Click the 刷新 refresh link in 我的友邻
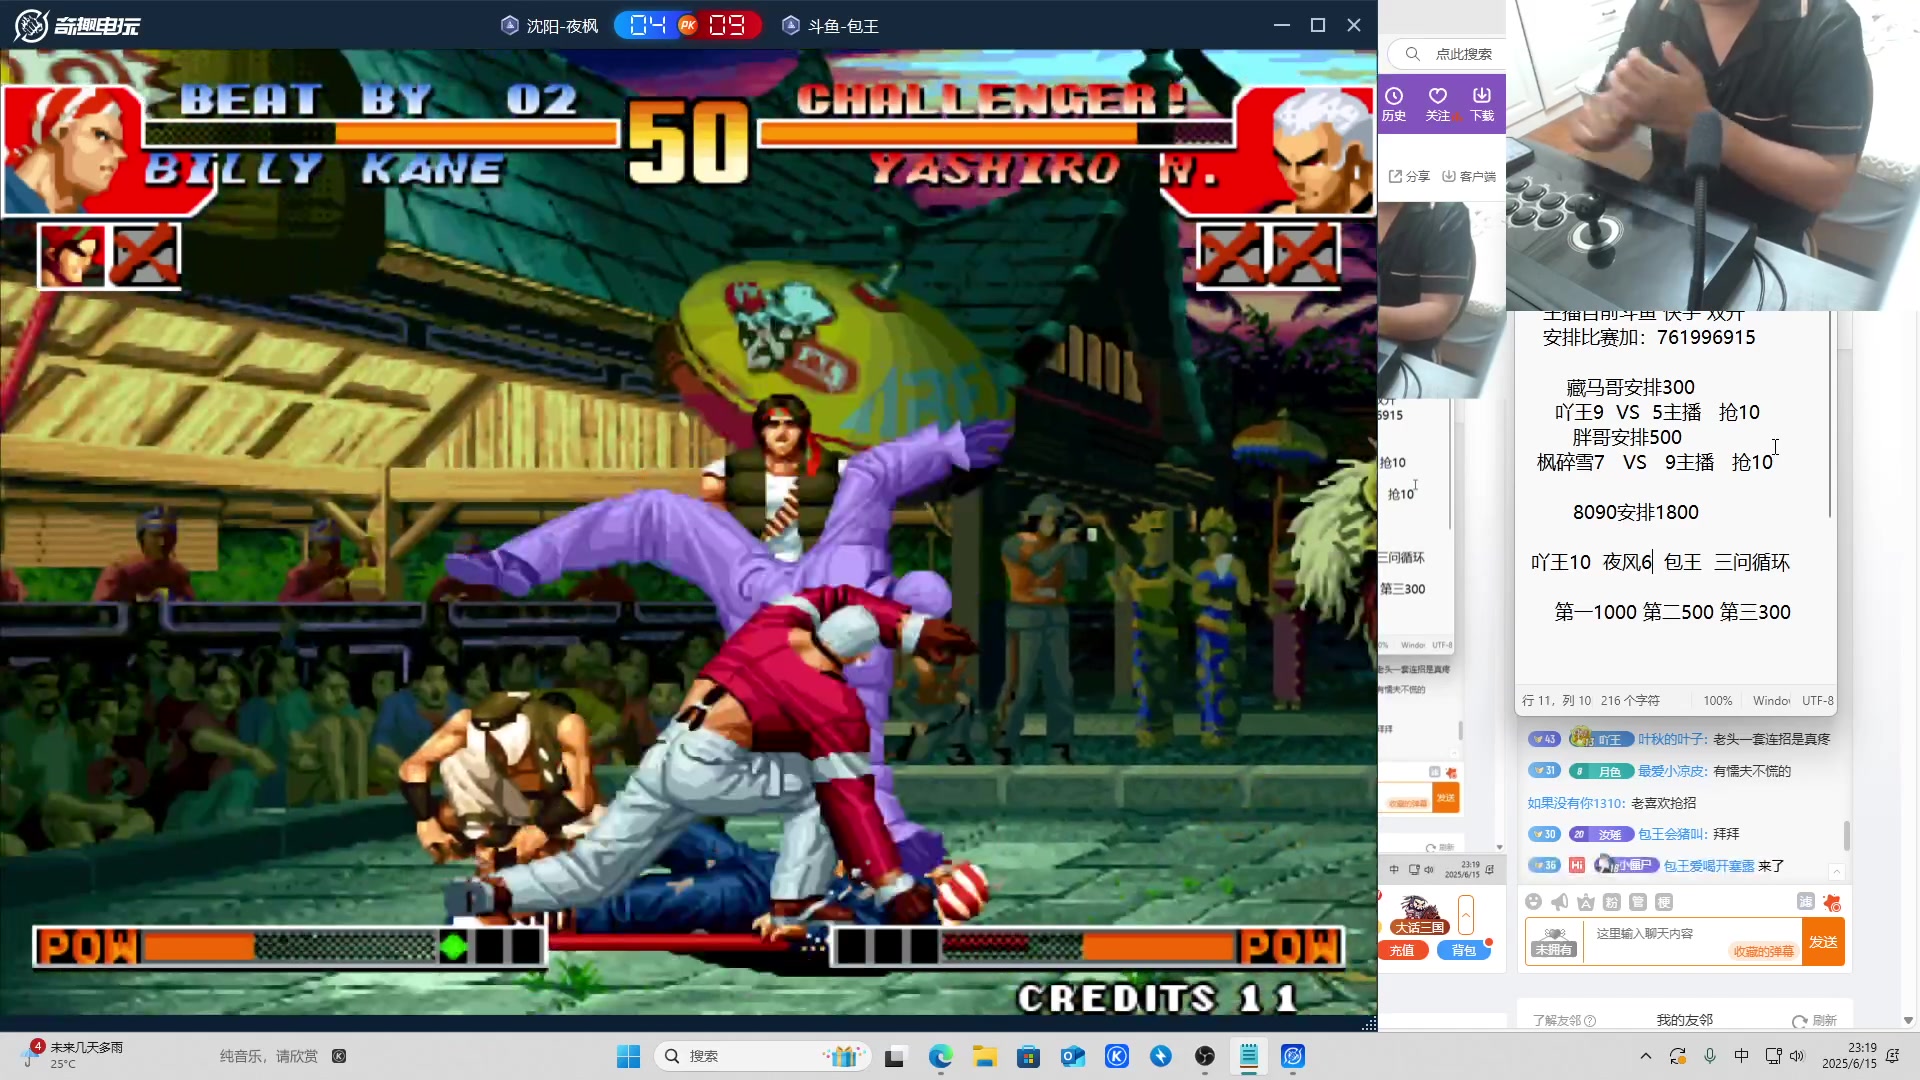 coord(1815,1020)
